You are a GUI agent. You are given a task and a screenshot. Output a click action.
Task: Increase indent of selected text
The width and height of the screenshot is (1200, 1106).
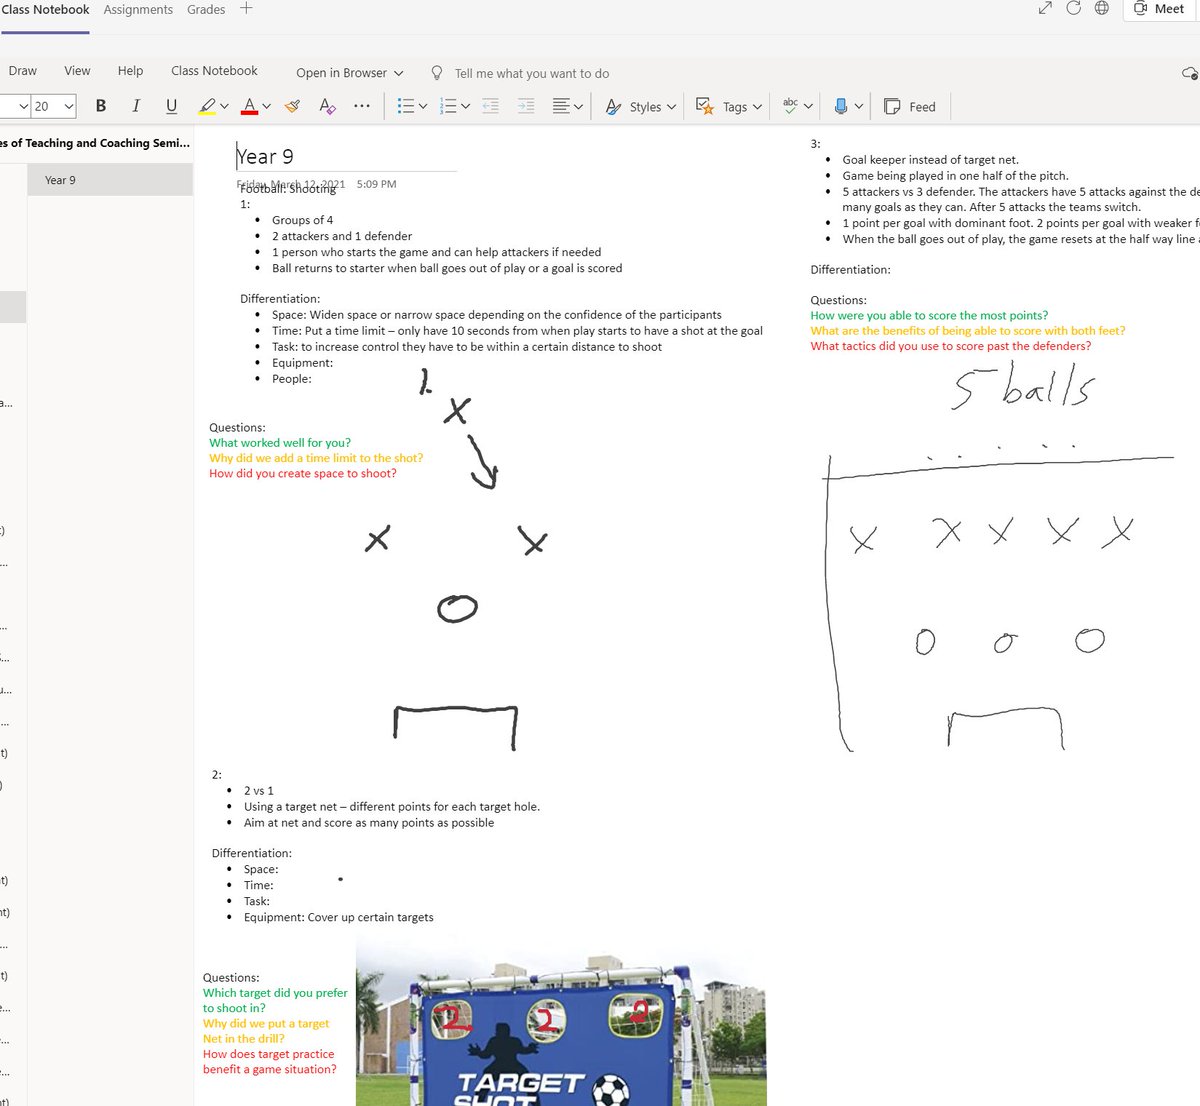click(x=526, y=105)
